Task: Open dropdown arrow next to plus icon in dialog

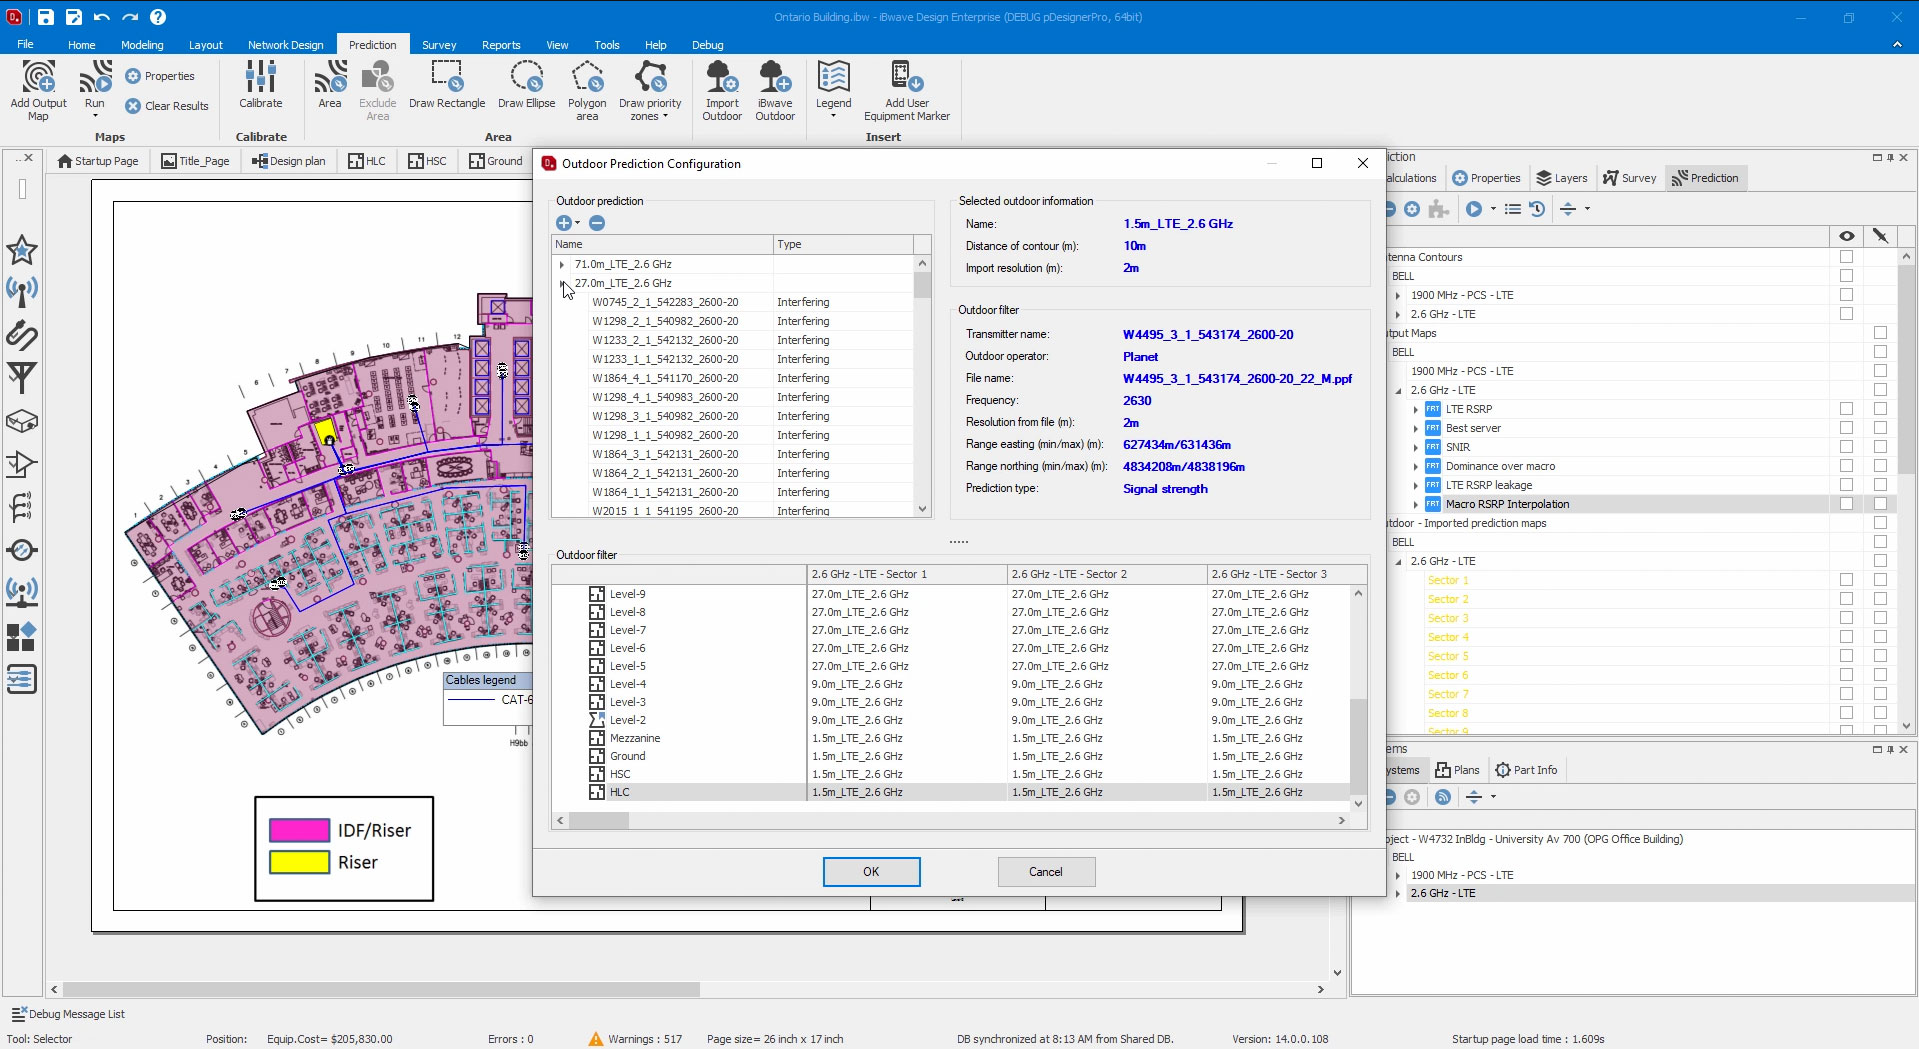Action: coord(578,223)
